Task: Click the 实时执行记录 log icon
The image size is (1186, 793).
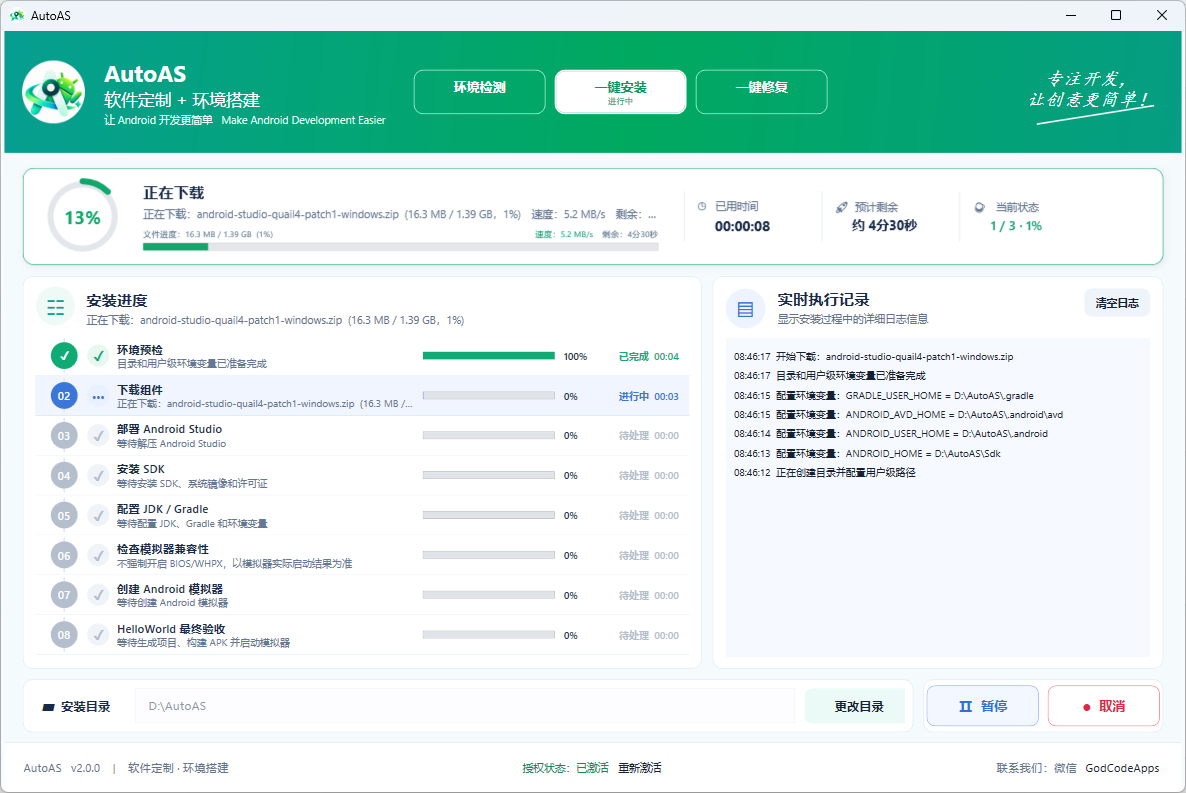Action: 745,309
